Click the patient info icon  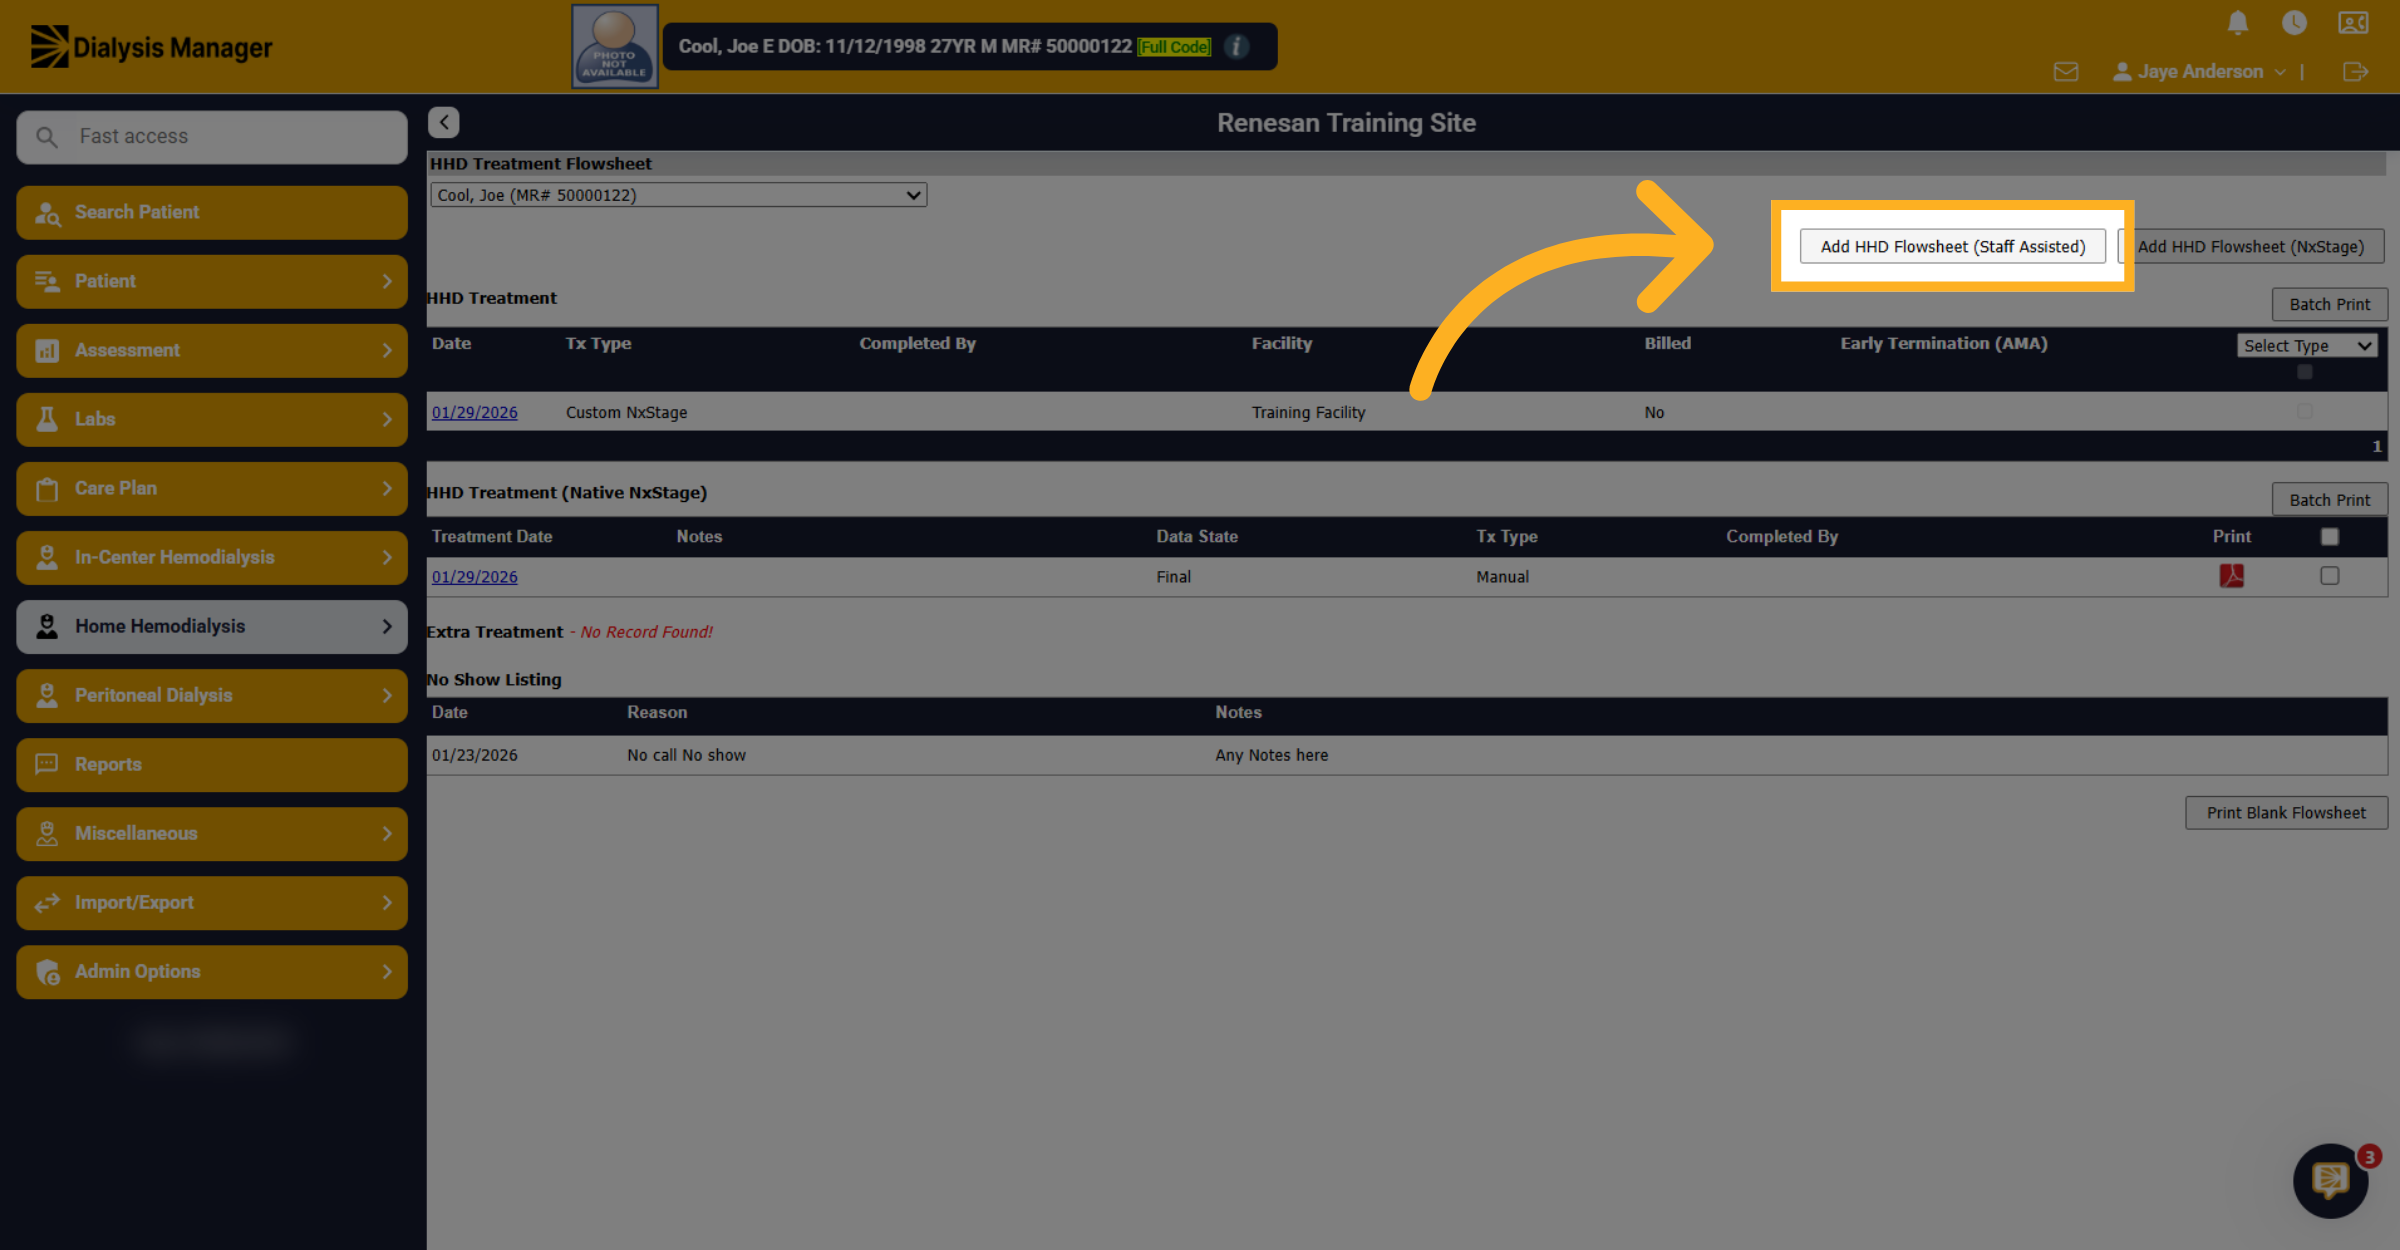pos(1236,46)
